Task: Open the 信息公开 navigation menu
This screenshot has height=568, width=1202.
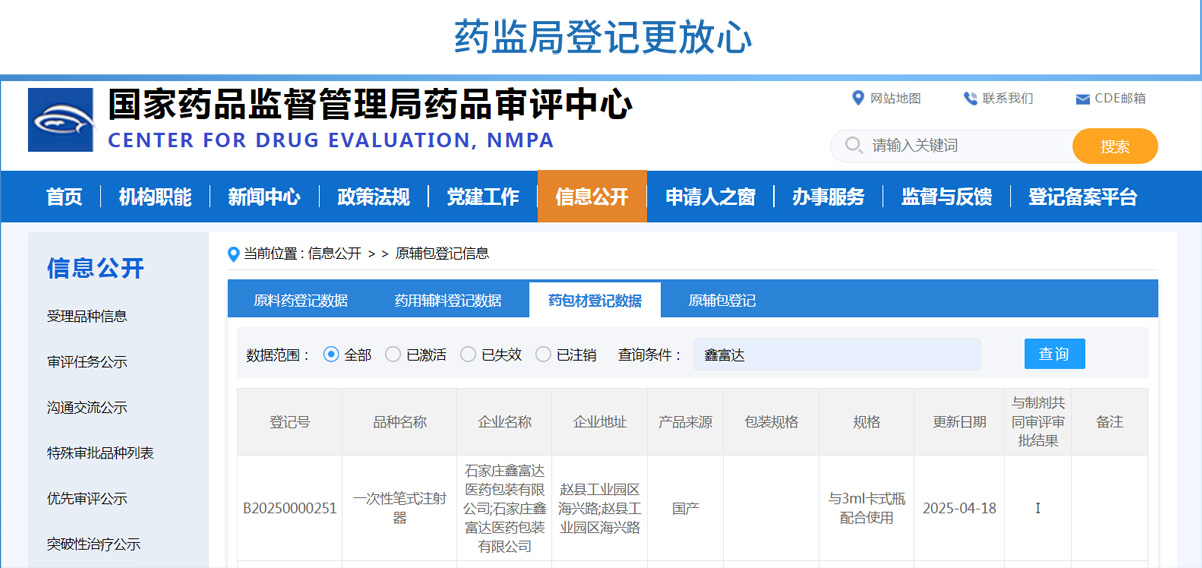Action: tap(592, 197)
